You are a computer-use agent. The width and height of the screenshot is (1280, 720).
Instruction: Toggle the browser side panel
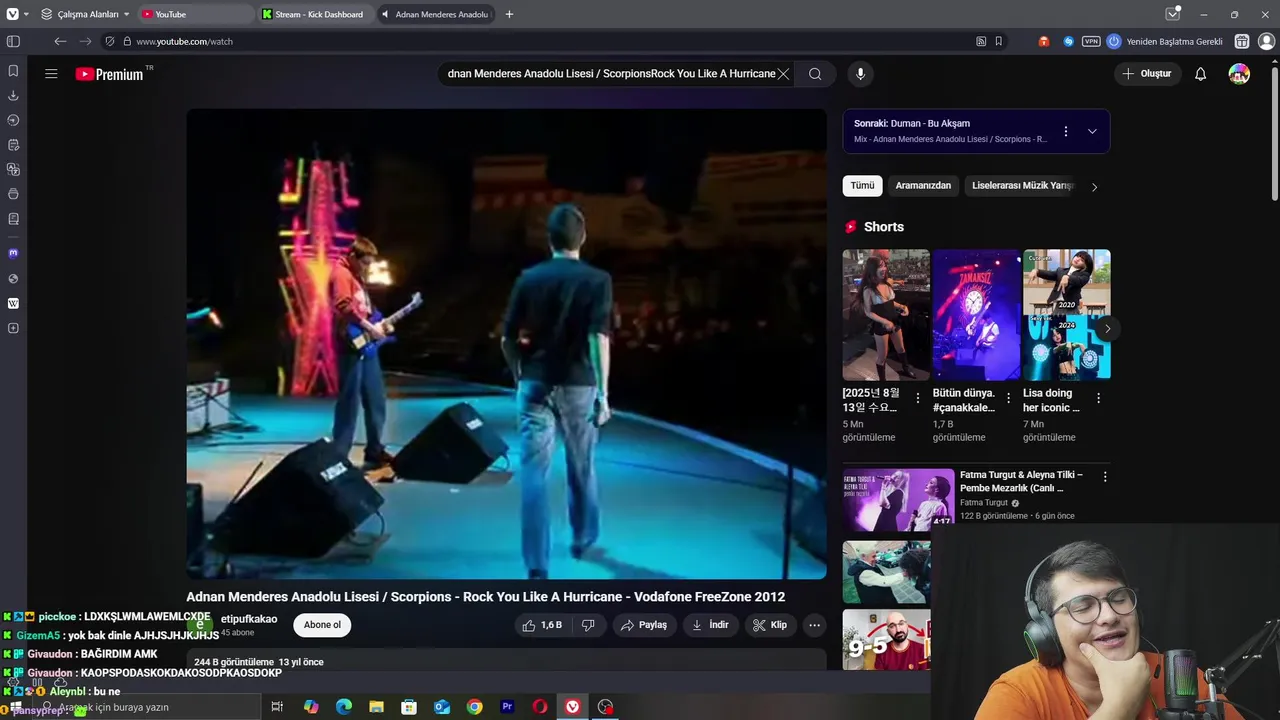tap(13, 41)
